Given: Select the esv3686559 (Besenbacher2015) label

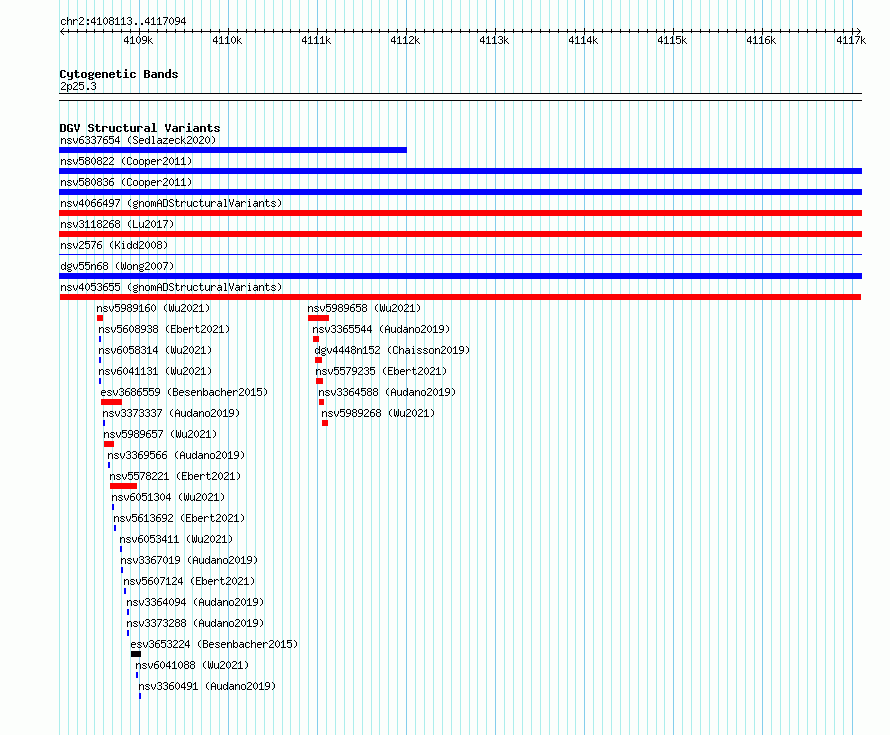Looking at the screenshot, I should (x=184, y=392).
